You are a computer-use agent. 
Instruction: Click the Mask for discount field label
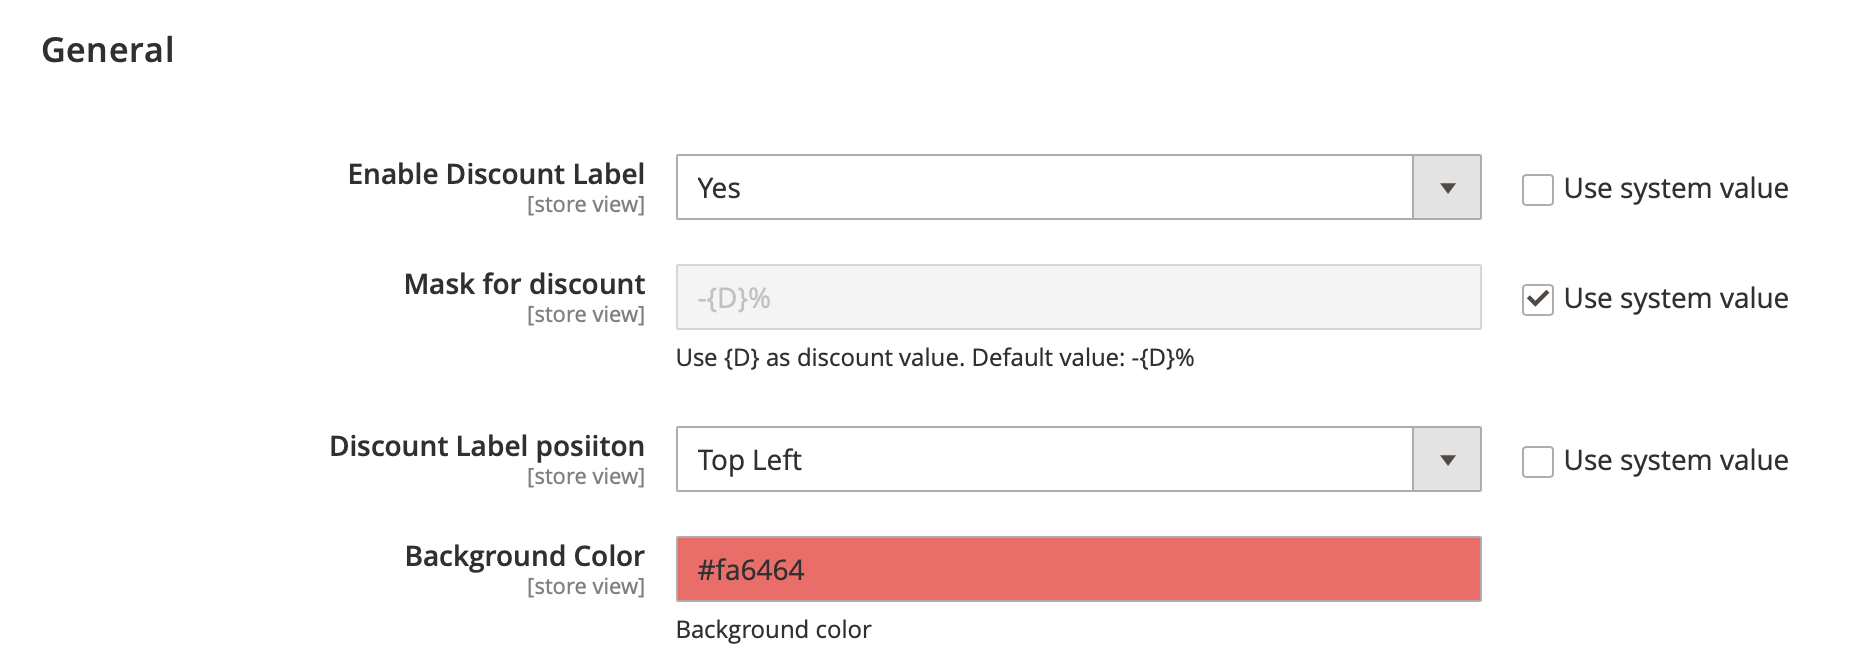tap(524, 284)
